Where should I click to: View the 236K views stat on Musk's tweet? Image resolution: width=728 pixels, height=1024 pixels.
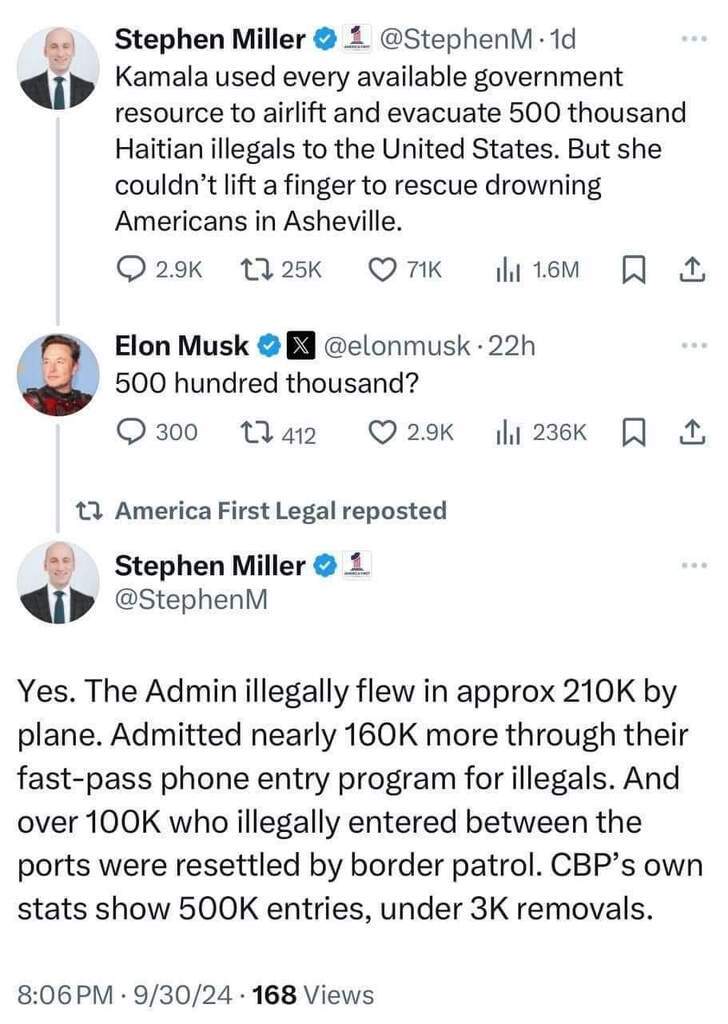[x=541, y=432]
